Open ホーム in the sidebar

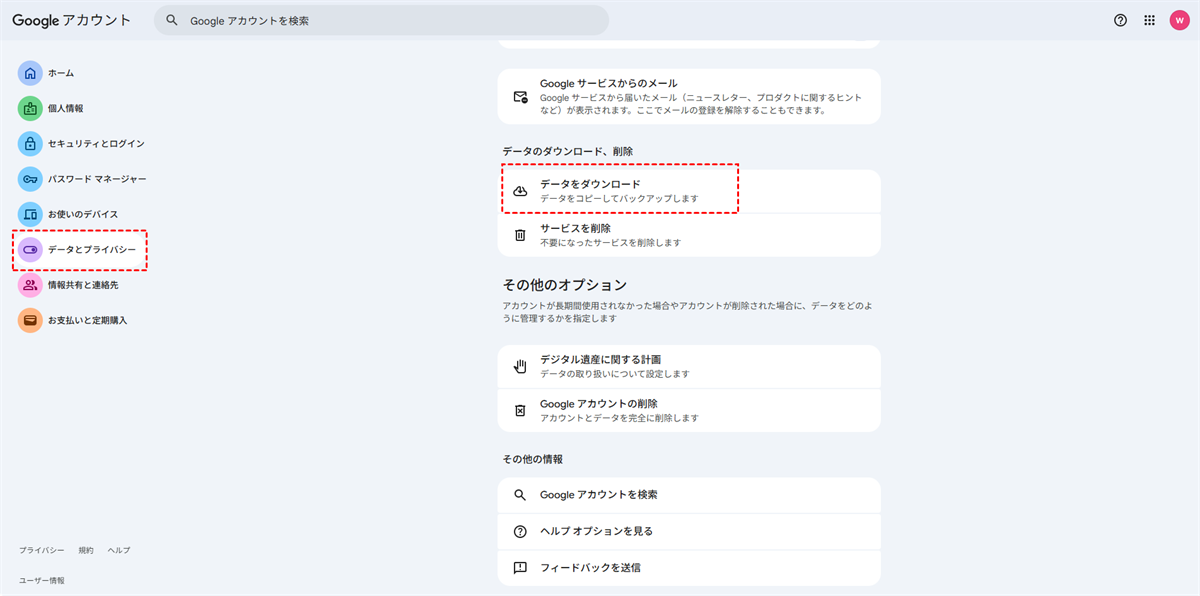pyautogui.click(x=61, y=73)
